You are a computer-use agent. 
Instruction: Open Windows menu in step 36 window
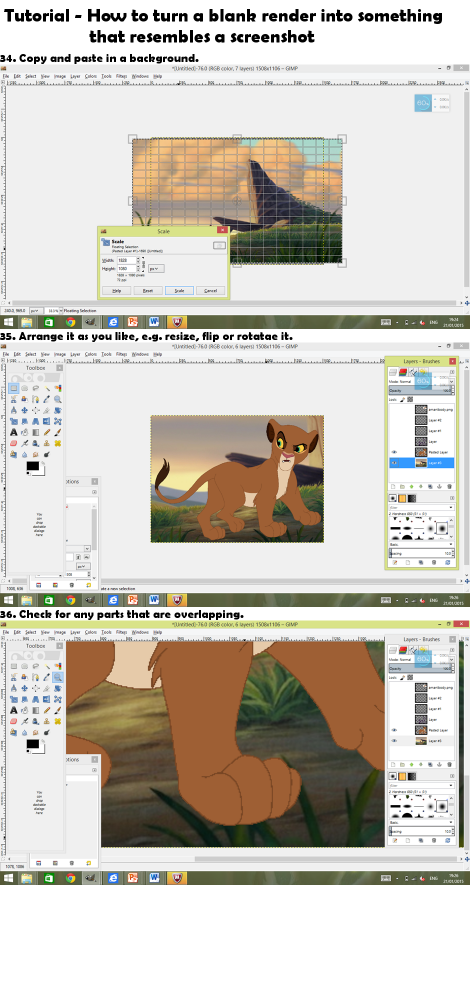(x=139, y=632)
